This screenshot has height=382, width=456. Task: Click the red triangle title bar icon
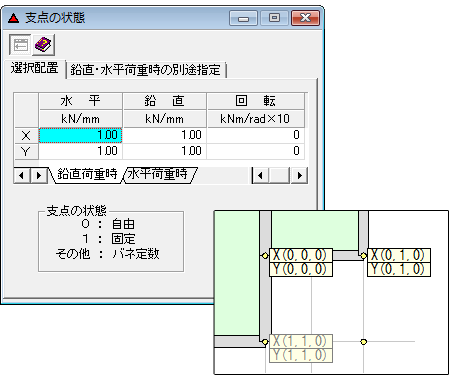[x=14, y=18]
